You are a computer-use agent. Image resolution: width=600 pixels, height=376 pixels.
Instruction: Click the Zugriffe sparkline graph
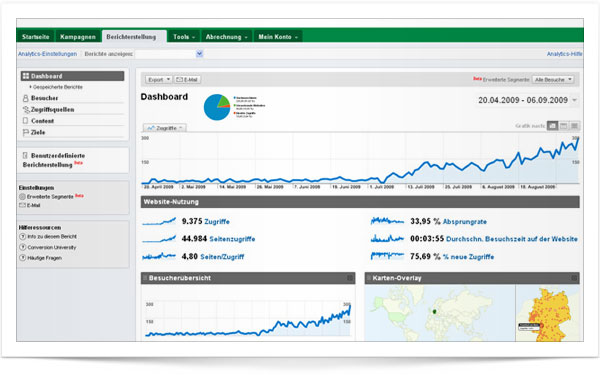coord(159,221)
